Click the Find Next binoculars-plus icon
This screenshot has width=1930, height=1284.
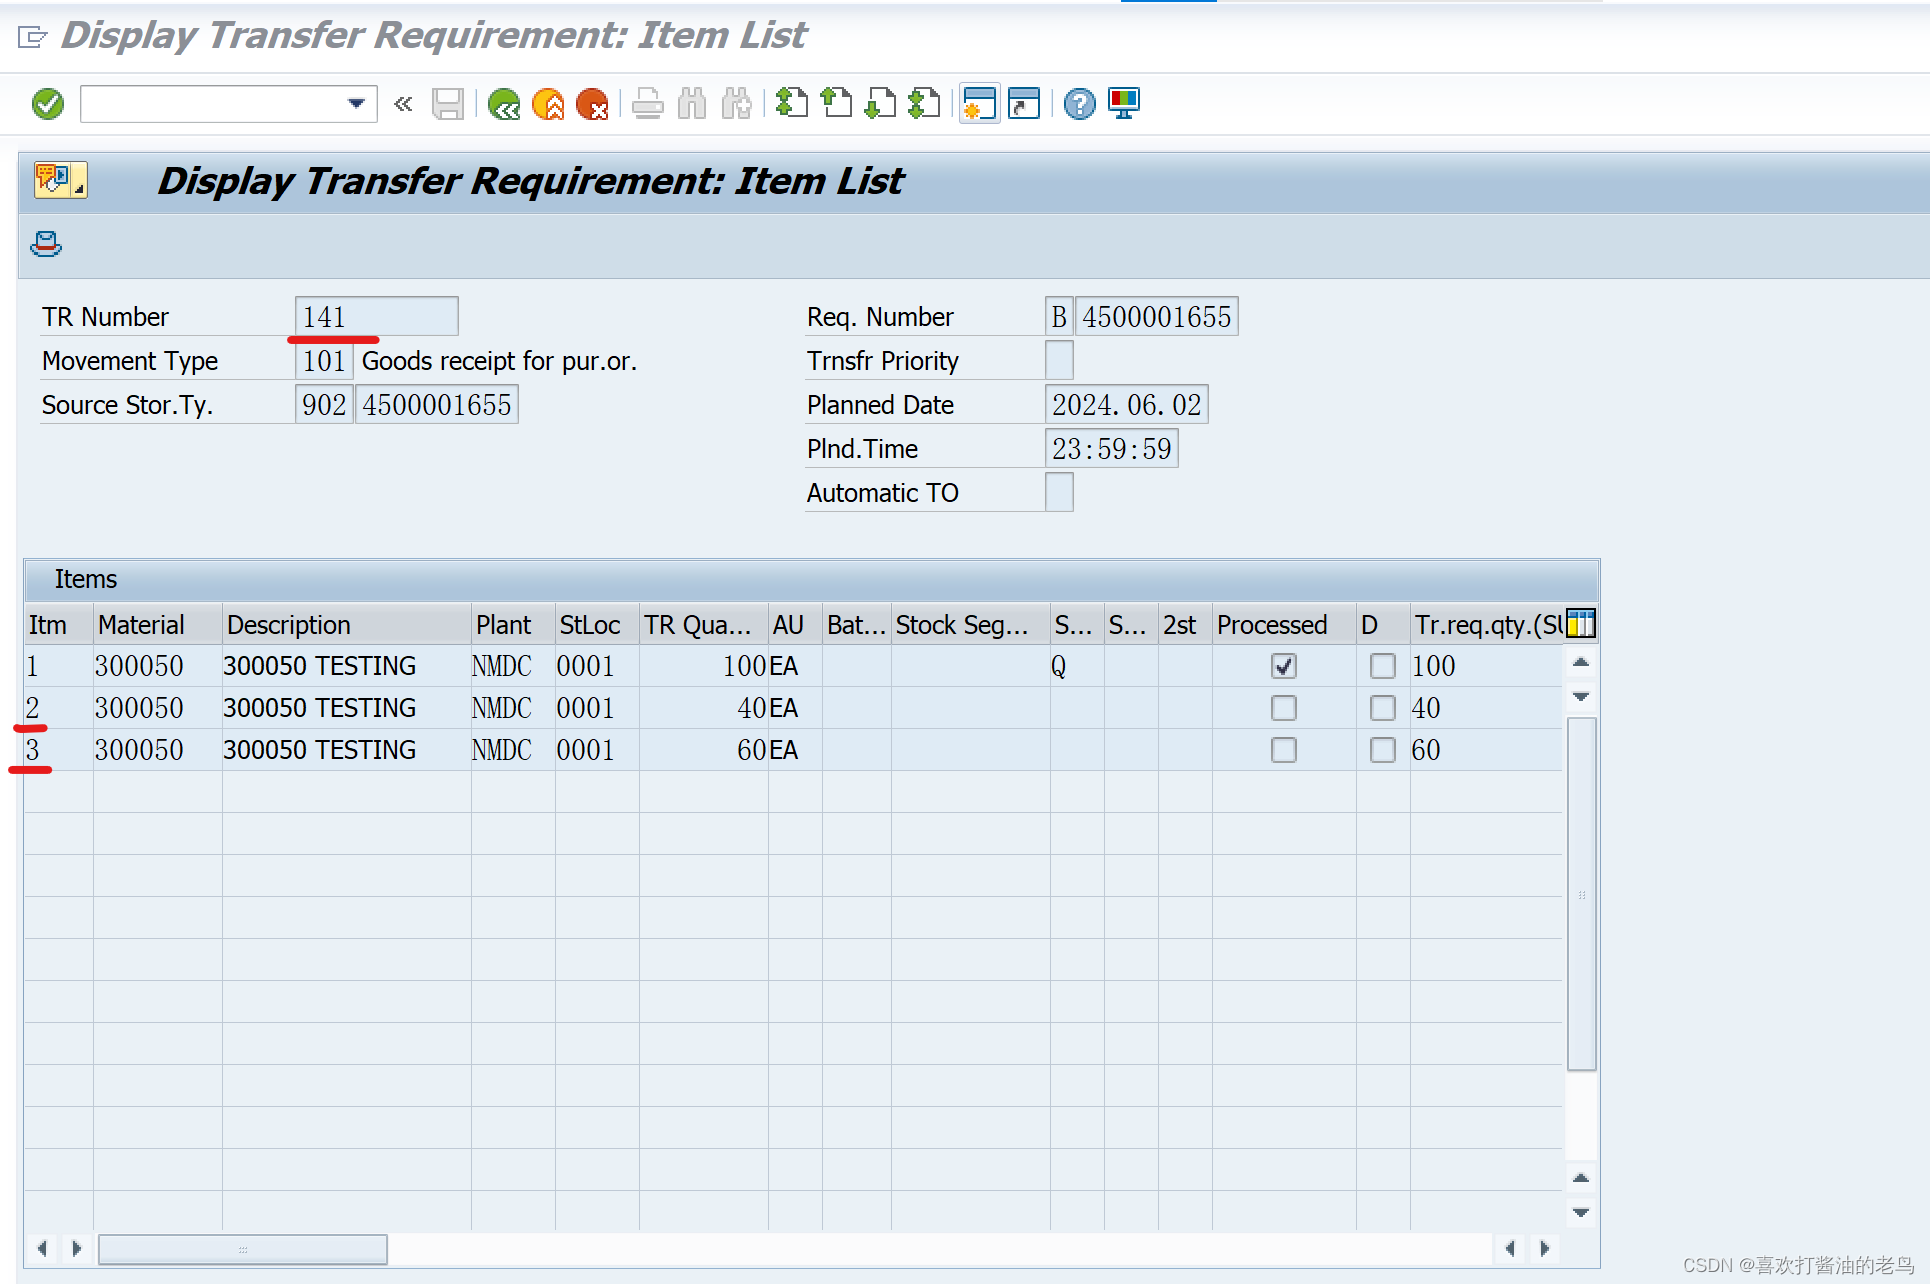(x=737, y=104)
